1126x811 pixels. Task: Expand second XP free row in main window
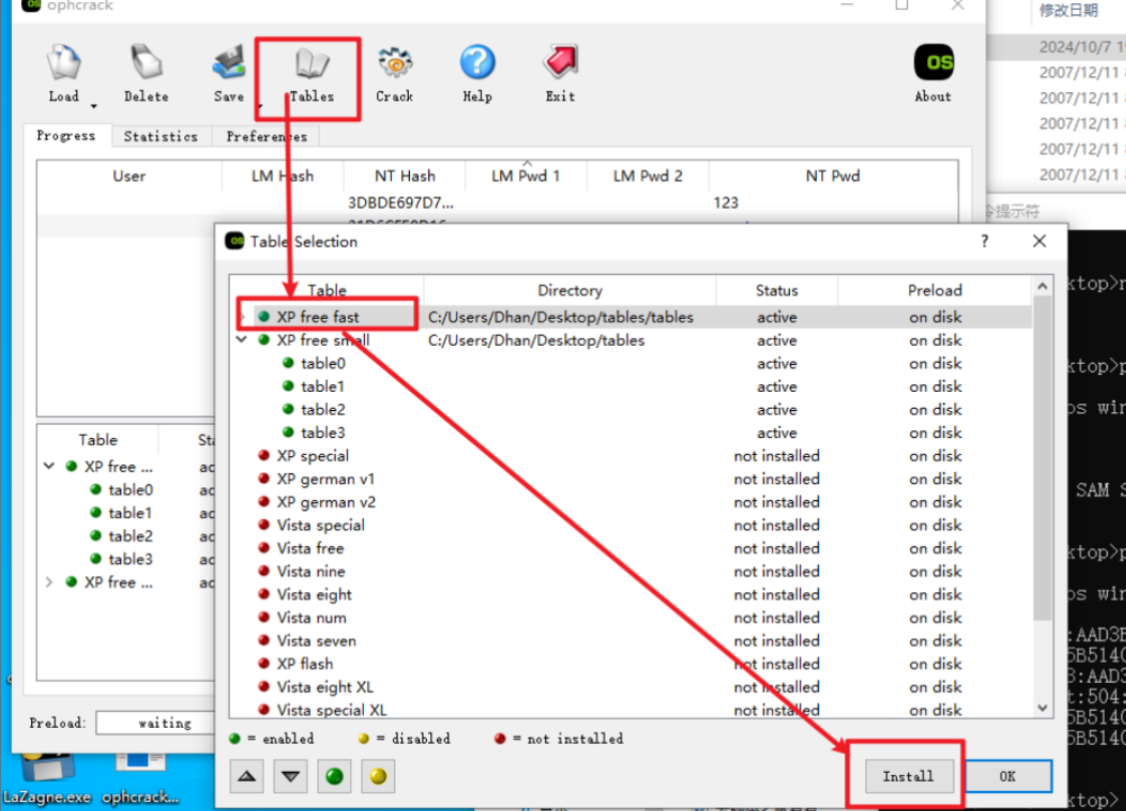[49, 582]
